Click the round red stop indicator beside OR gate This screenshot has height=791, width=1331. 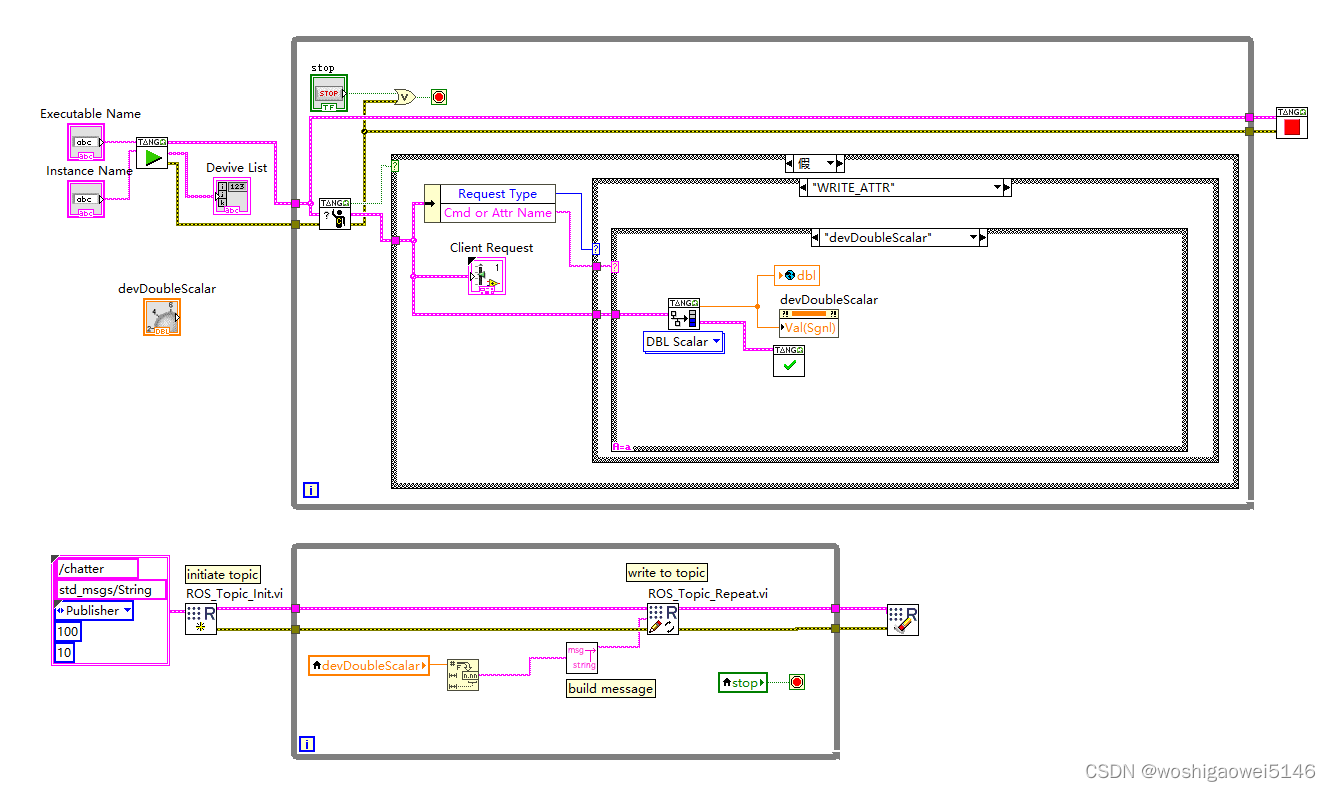click(437, 96)
